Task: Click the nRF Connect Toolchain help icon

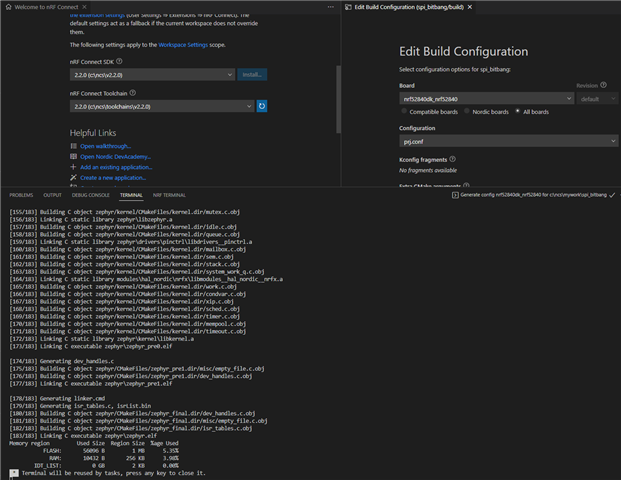Action: click(x=133, y=93)
